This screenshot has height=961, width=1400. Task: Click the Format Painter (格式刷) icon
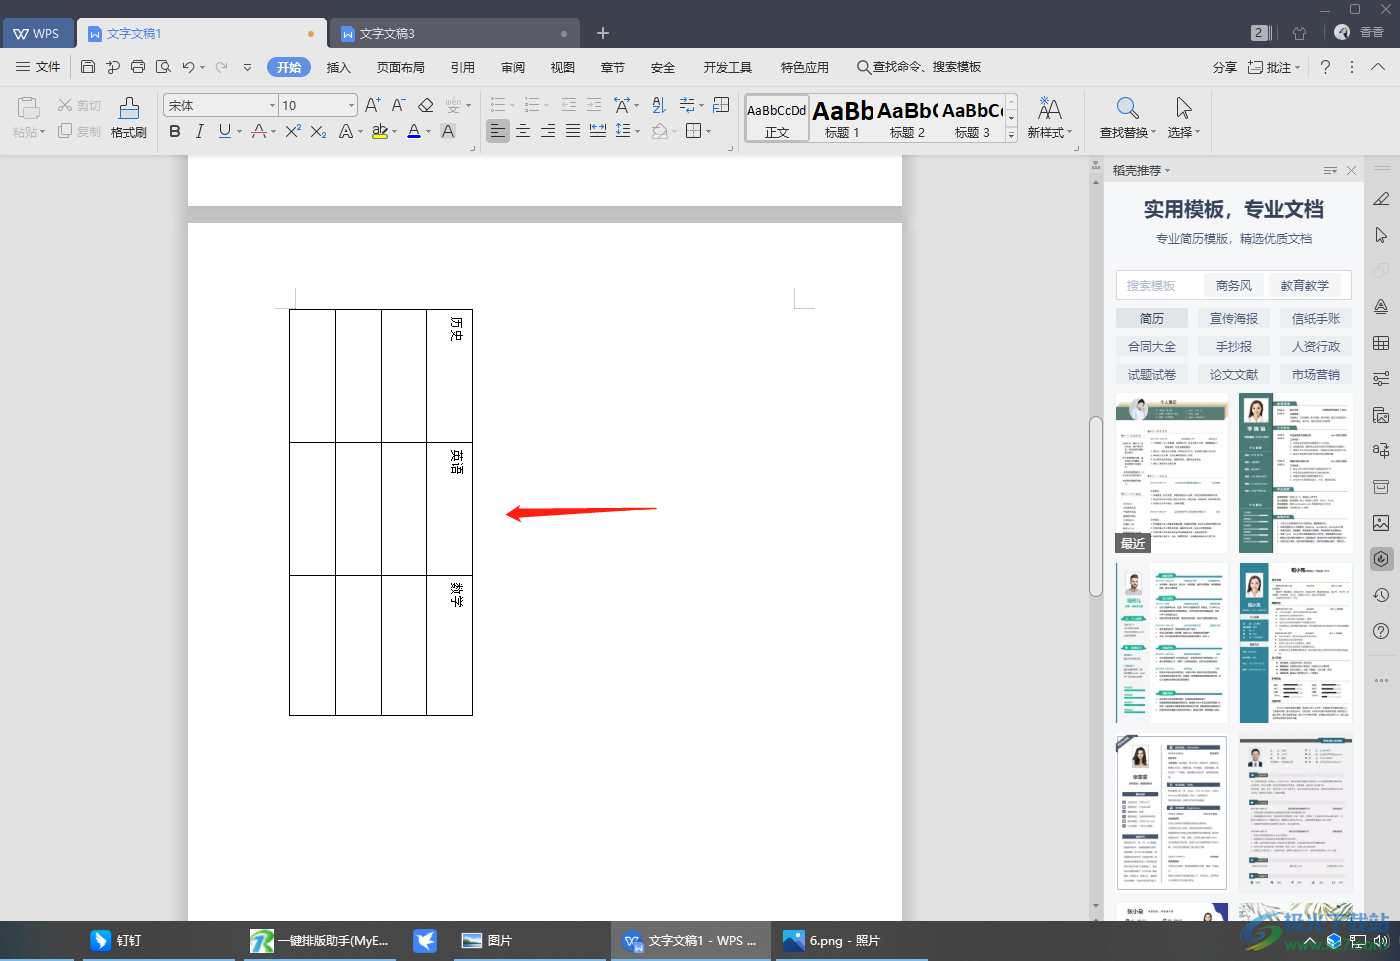129,117
